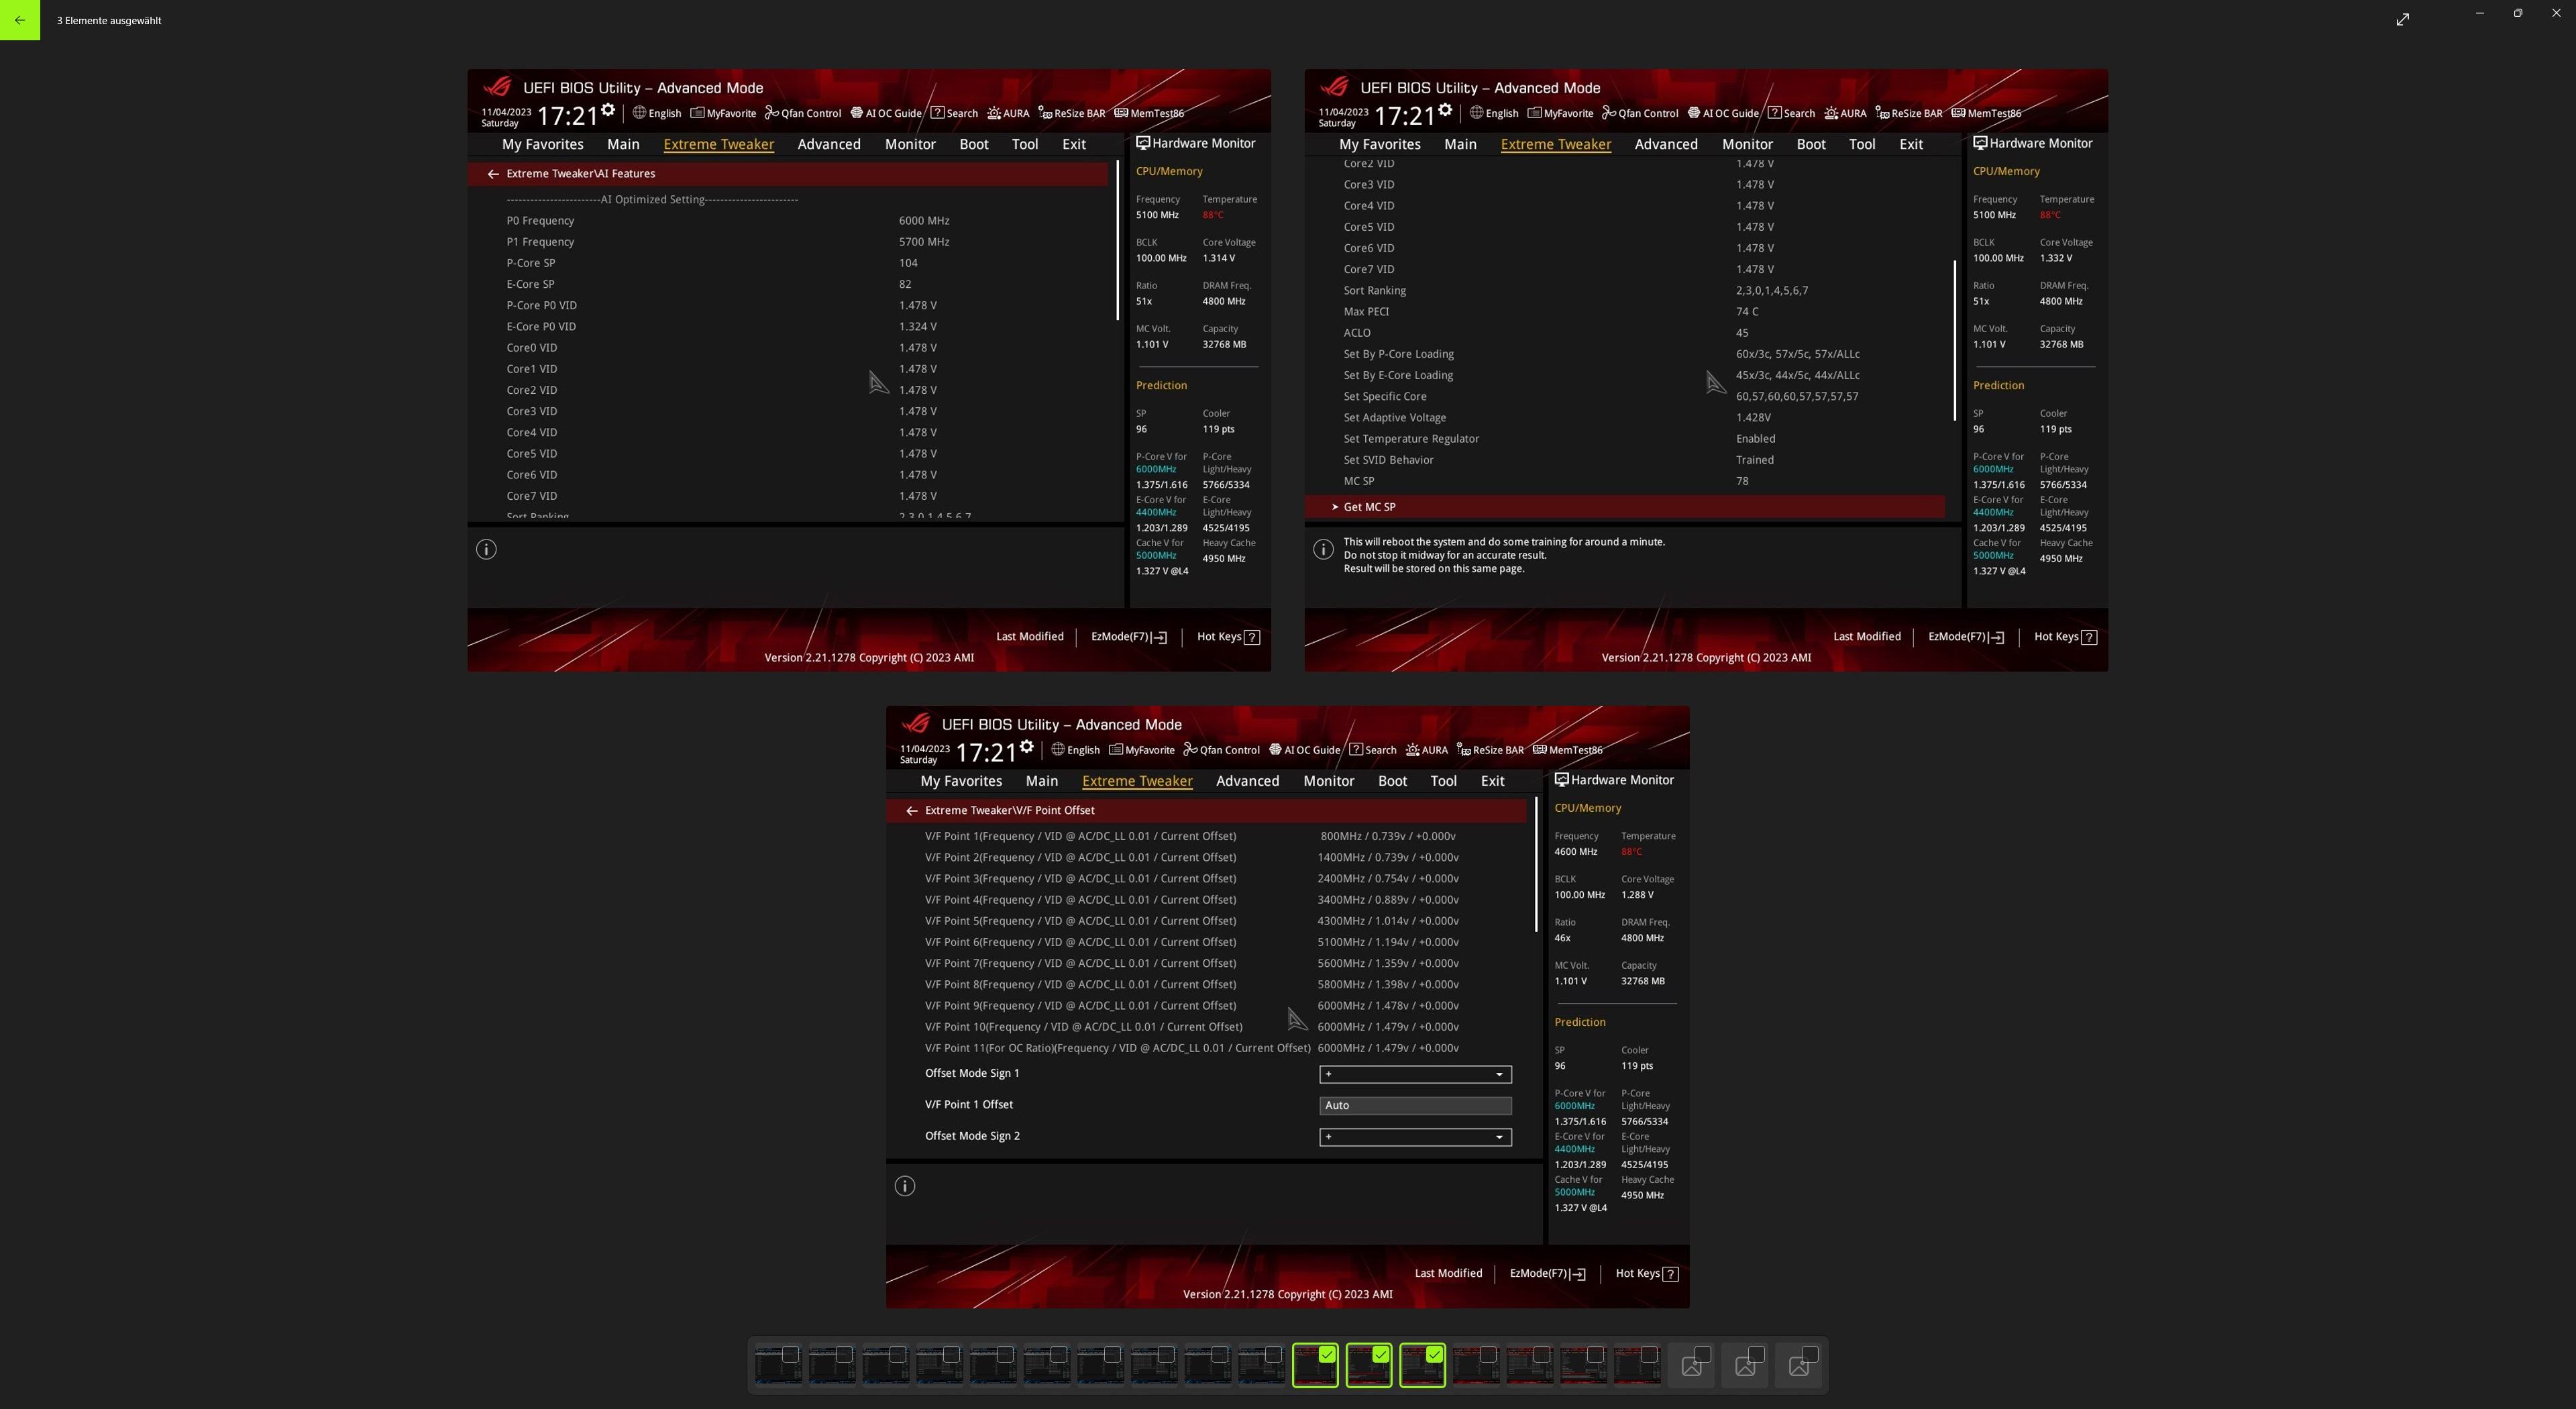Viewport: 2576px width, 1409px height.
Task: Check the checkbox on the thumbnail just before the selected ones
Action: [1273, 1354]
